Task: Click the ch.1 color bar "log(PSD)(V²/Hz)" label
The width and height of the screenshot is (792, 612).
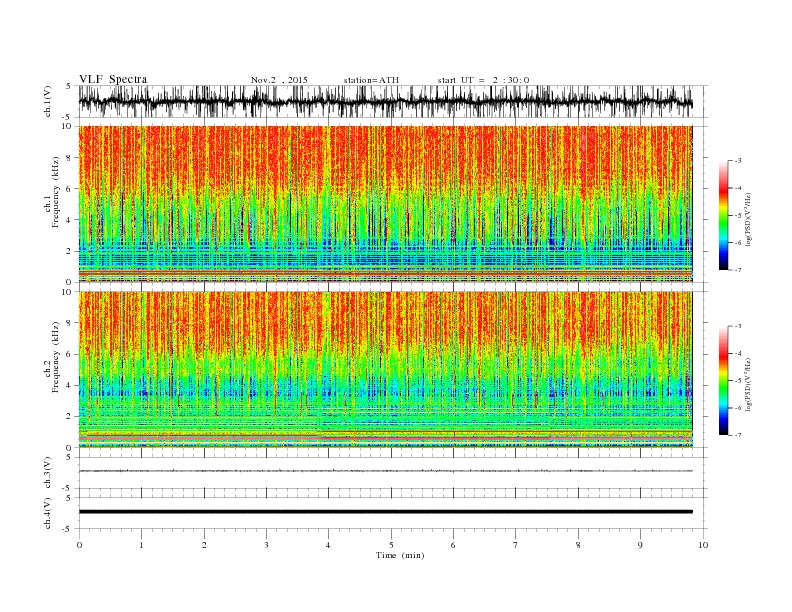Action: click(x=749, y=219)
